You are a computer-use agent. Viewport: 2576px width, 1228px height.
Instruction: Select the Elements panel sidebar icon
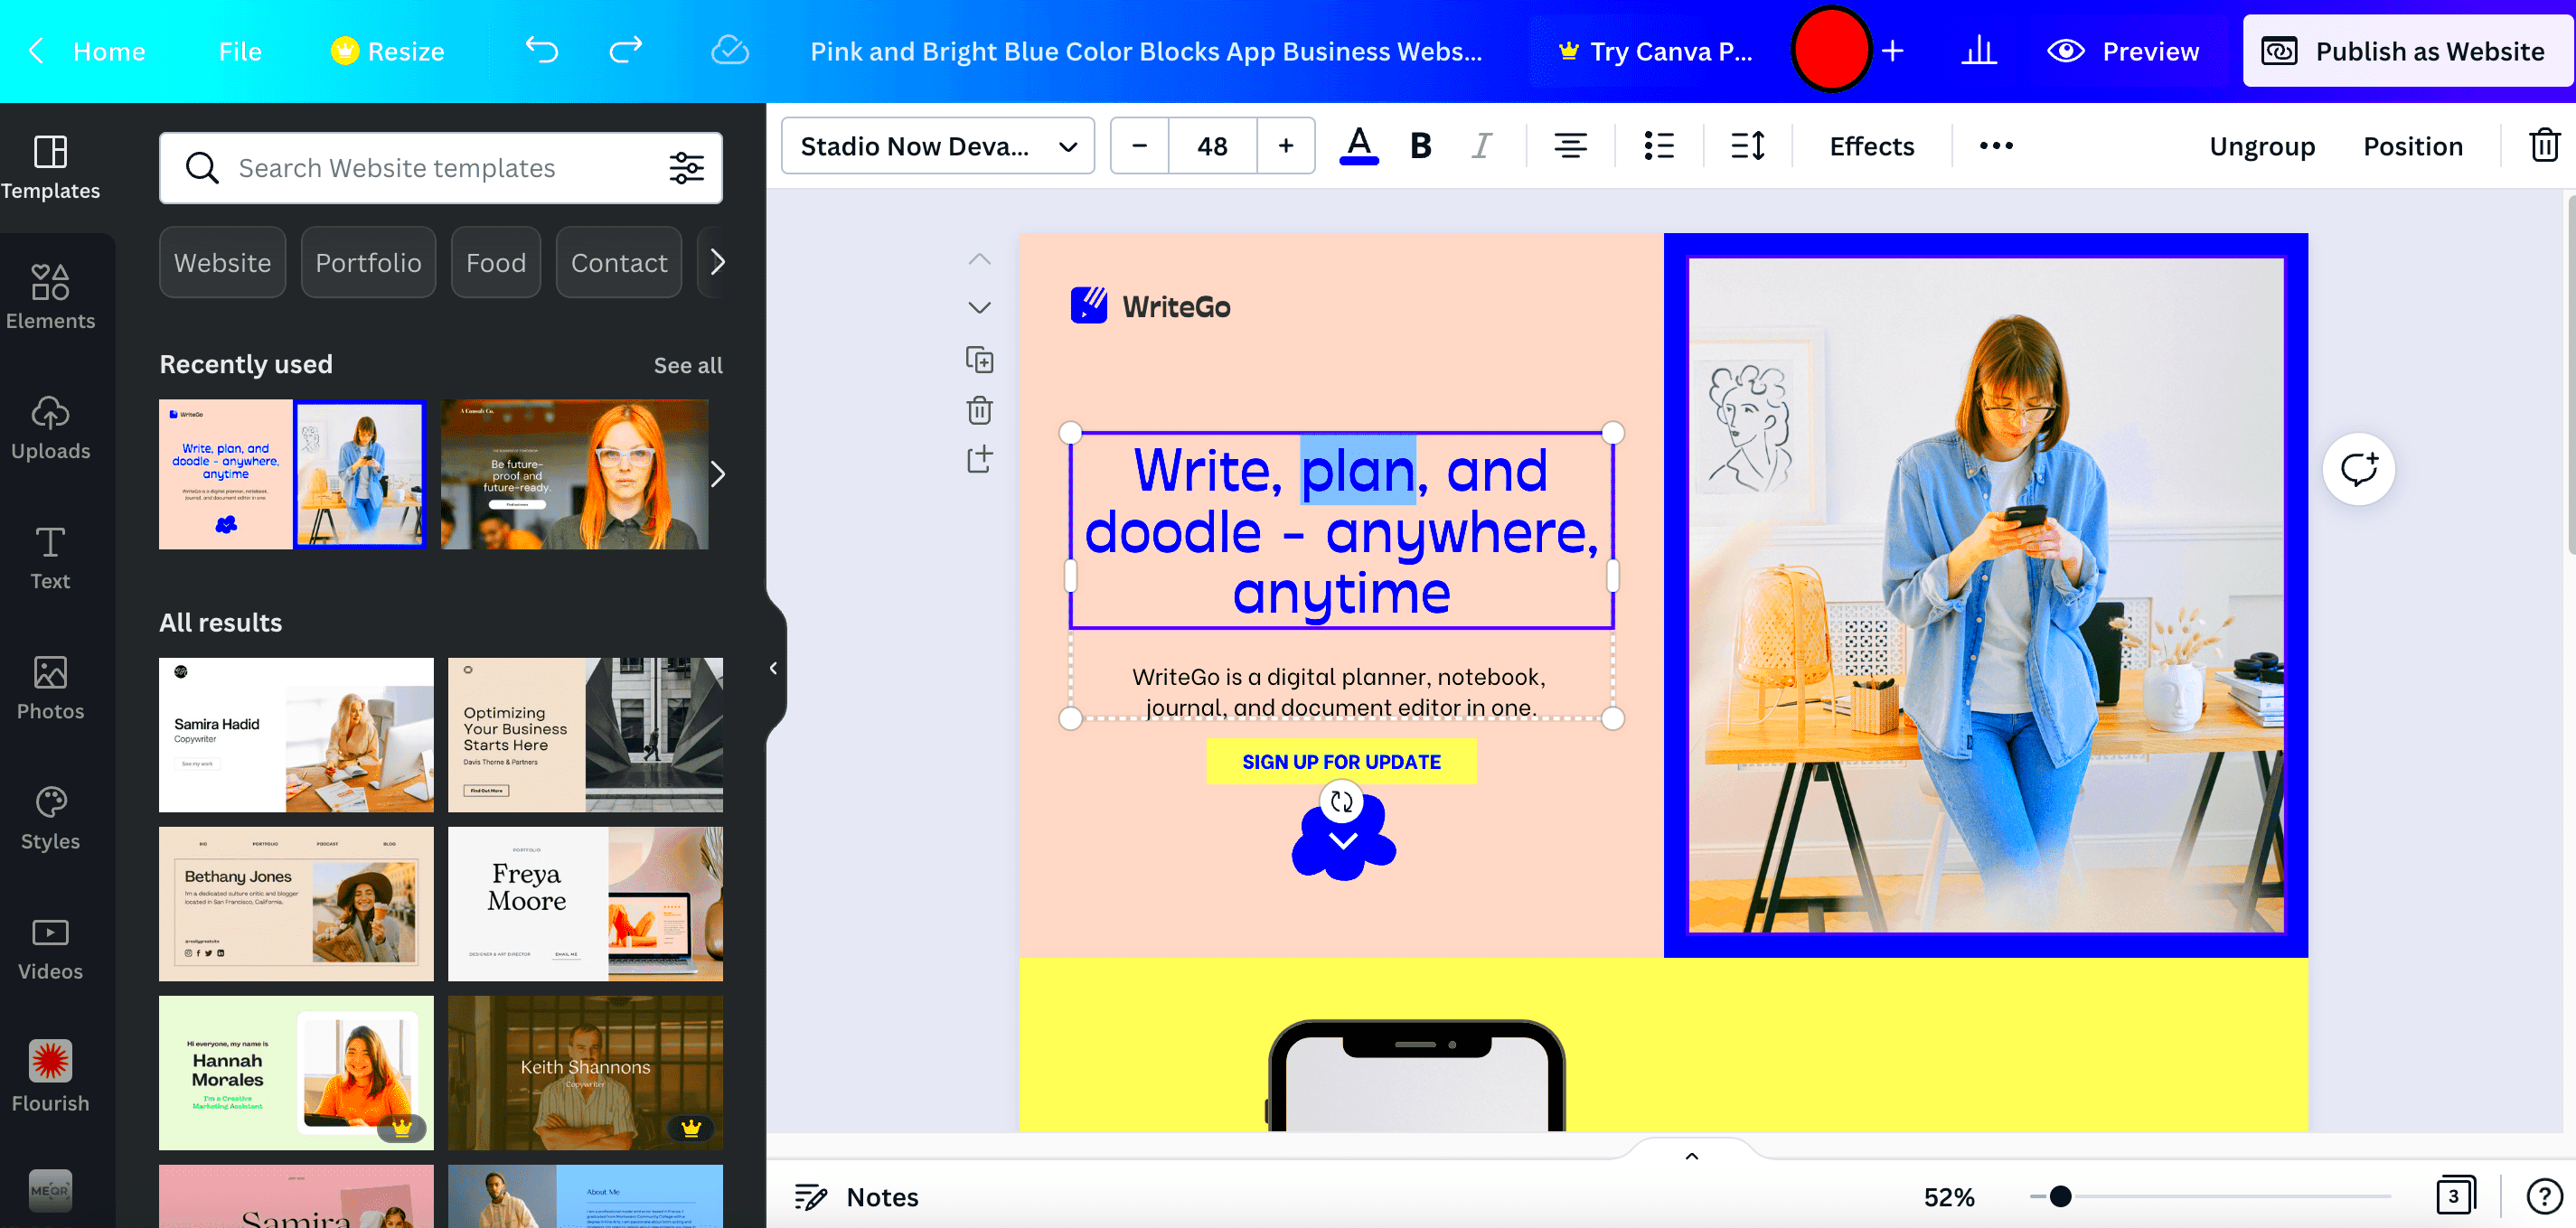point(50,292)
